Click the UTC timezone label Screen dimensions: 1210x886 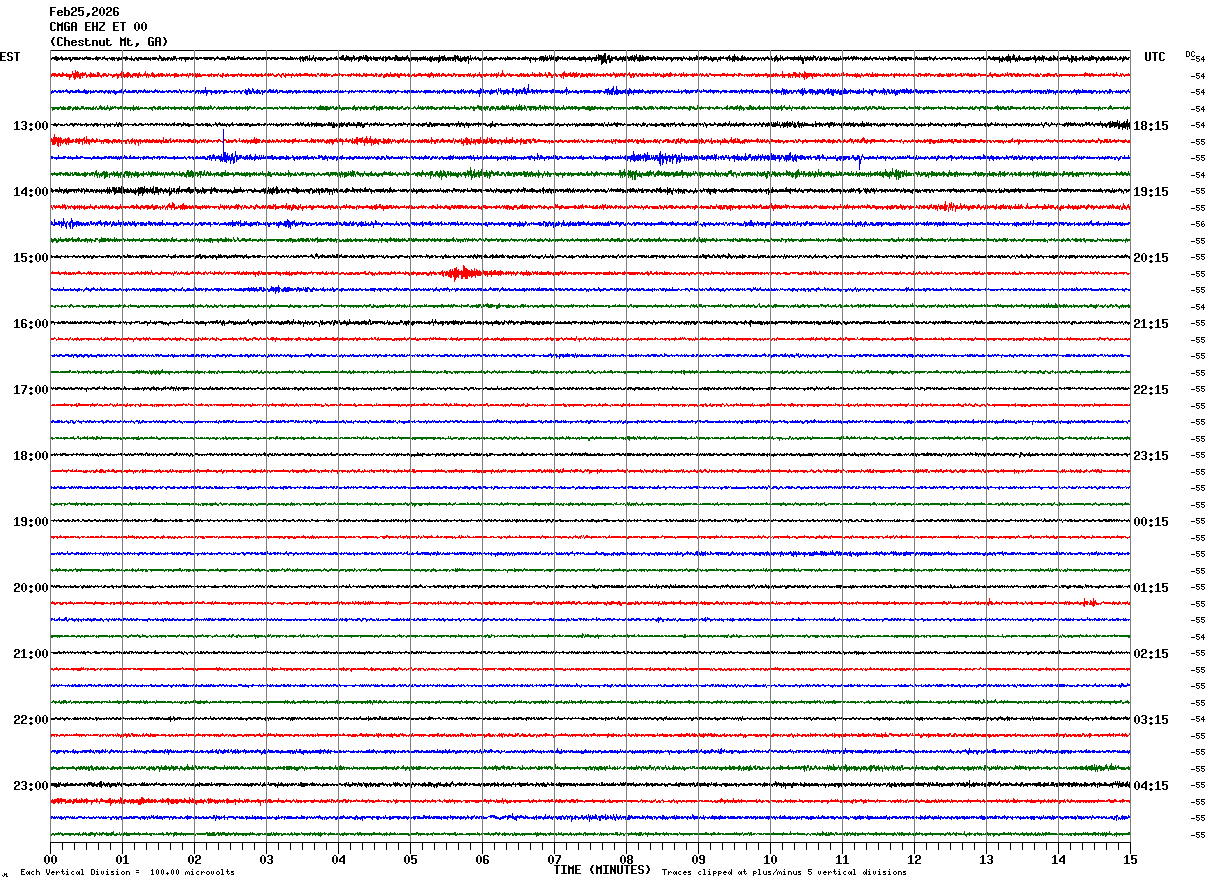pyautogui.click(x=1155, y=57)
